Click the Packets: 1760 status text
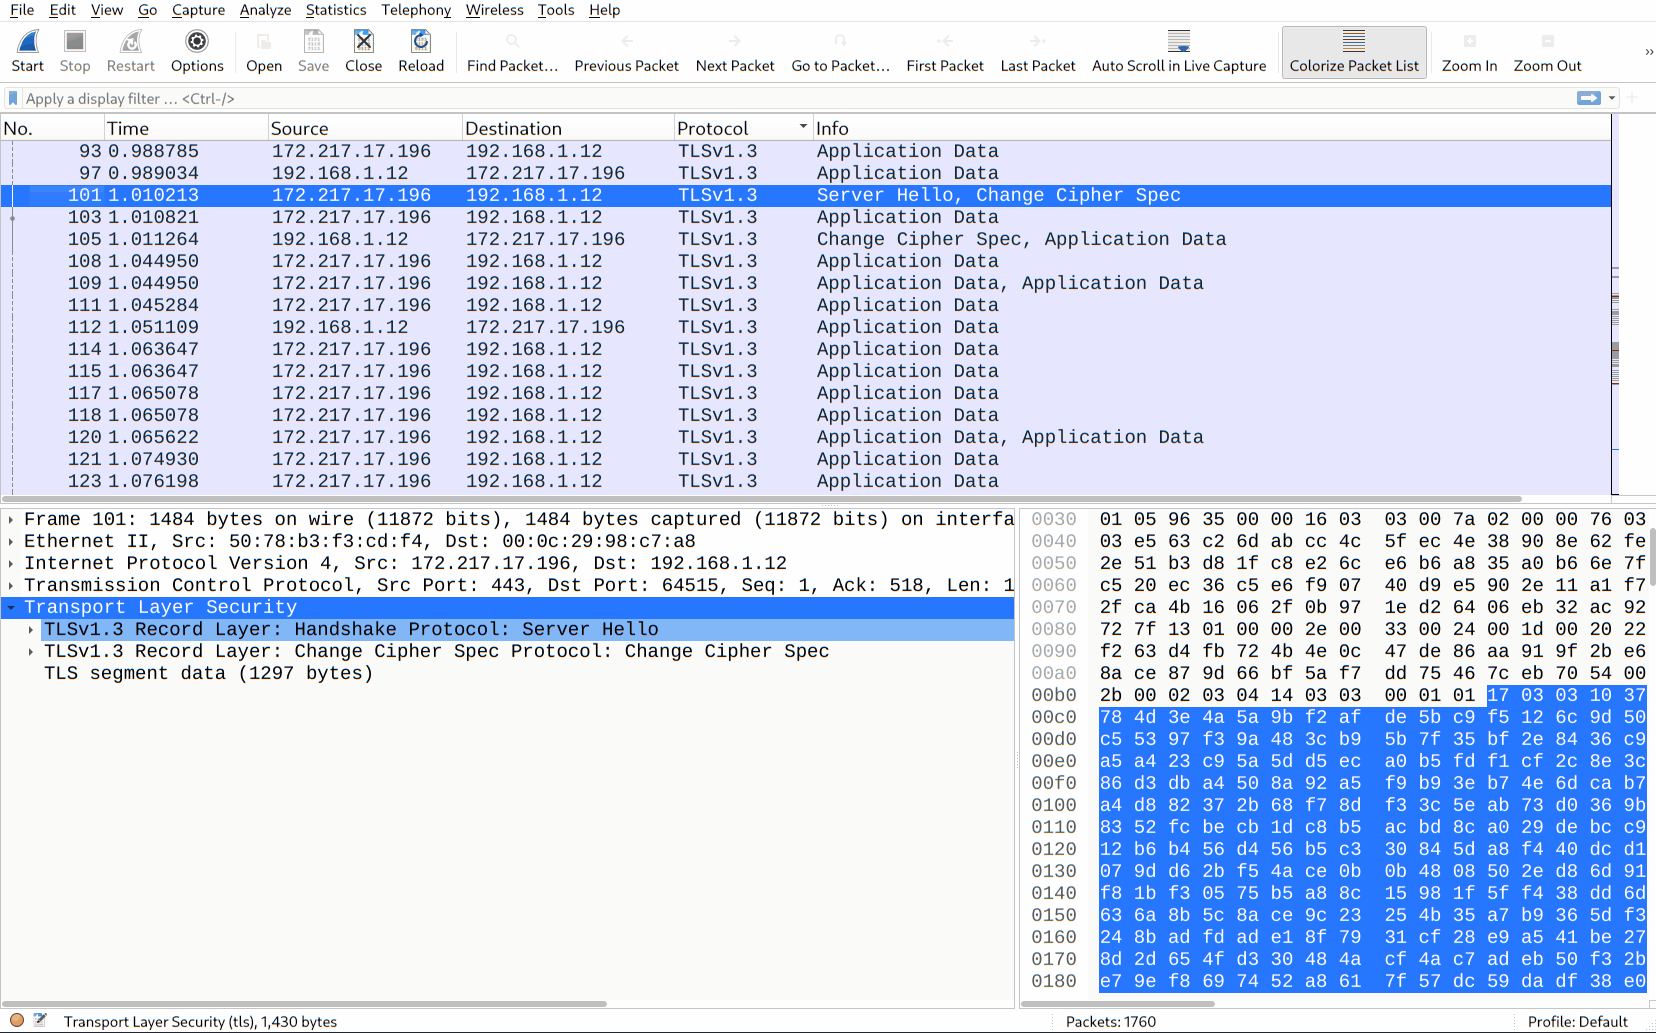Image resolution: width=1656 pixels, height=1033 pixels. 1111,1021
